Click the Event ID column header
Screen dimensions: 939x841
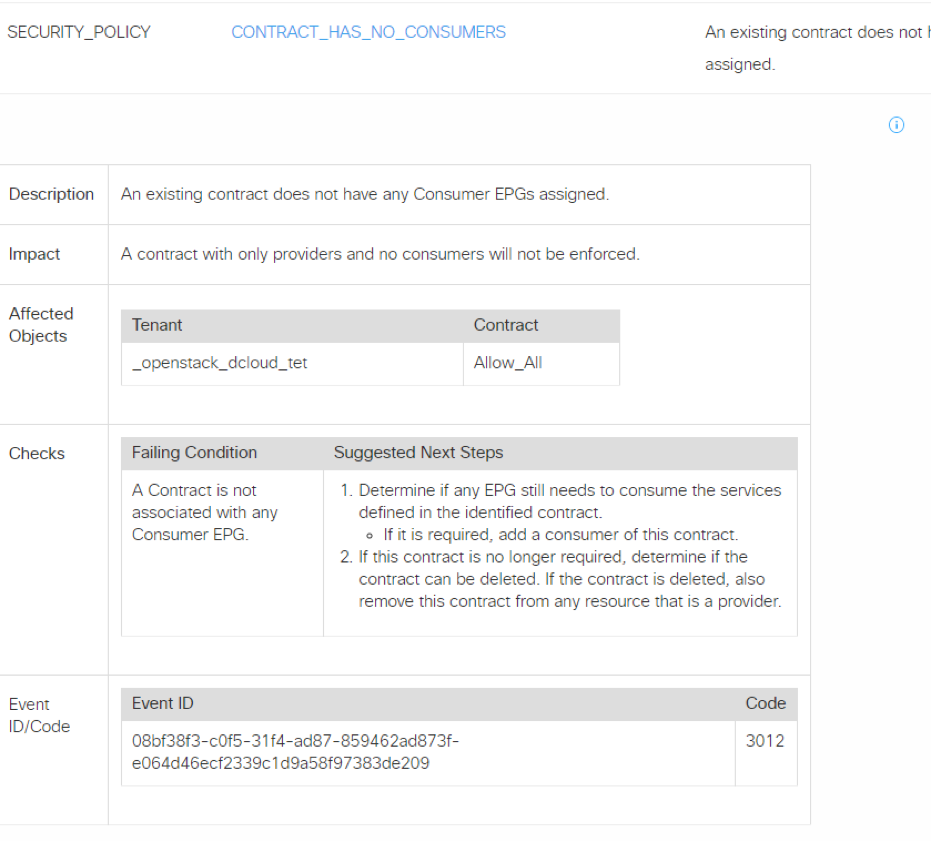[163, 703]
